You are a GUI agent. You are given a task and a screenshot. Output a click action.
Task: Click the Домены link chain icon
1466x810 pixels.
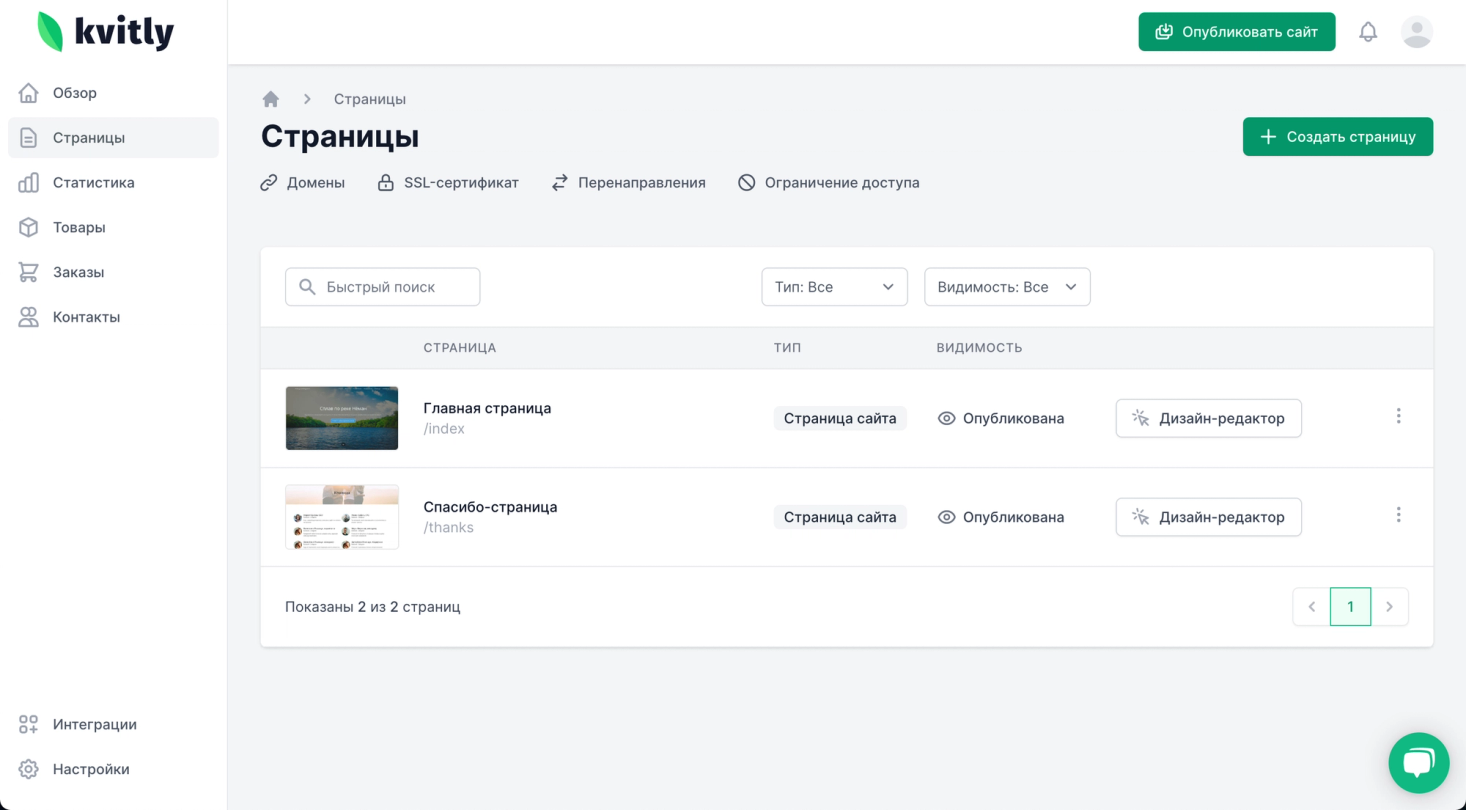pos(268,183)
